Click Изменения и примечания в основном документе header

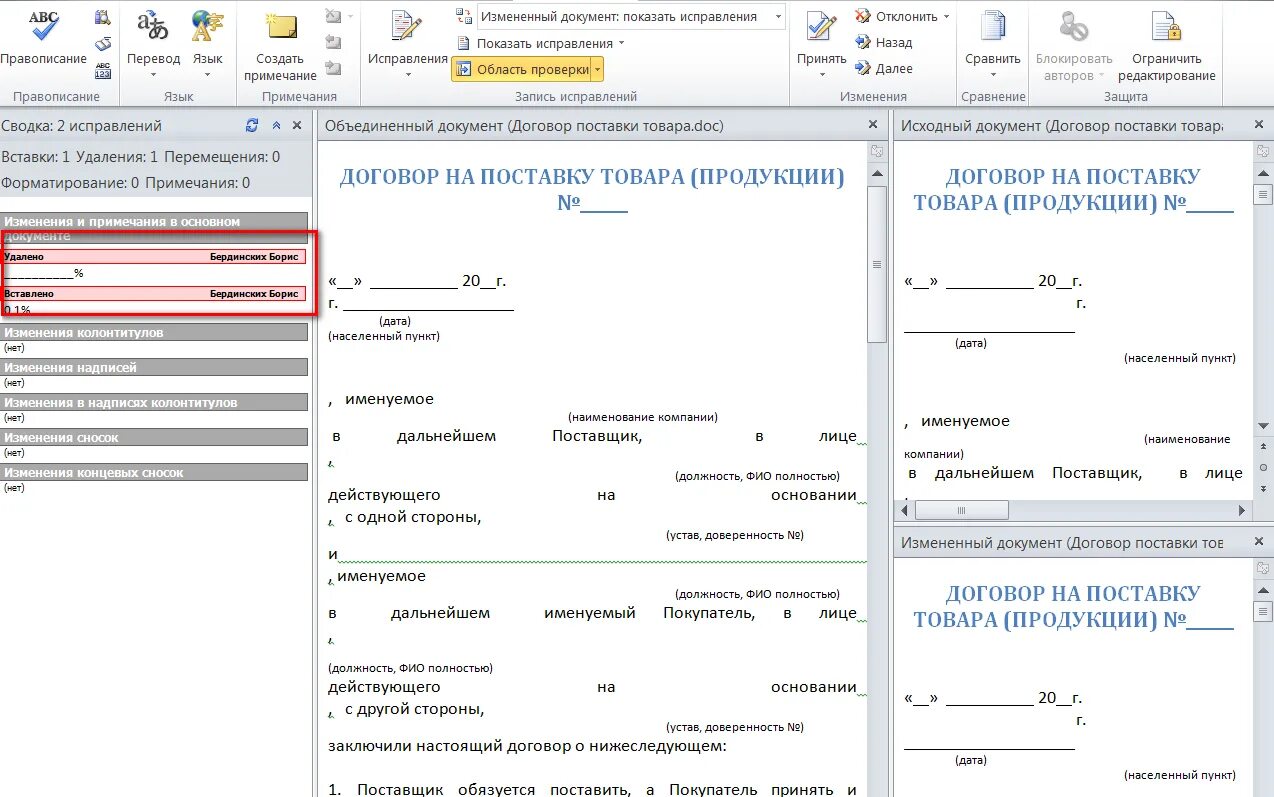[154, 228]
